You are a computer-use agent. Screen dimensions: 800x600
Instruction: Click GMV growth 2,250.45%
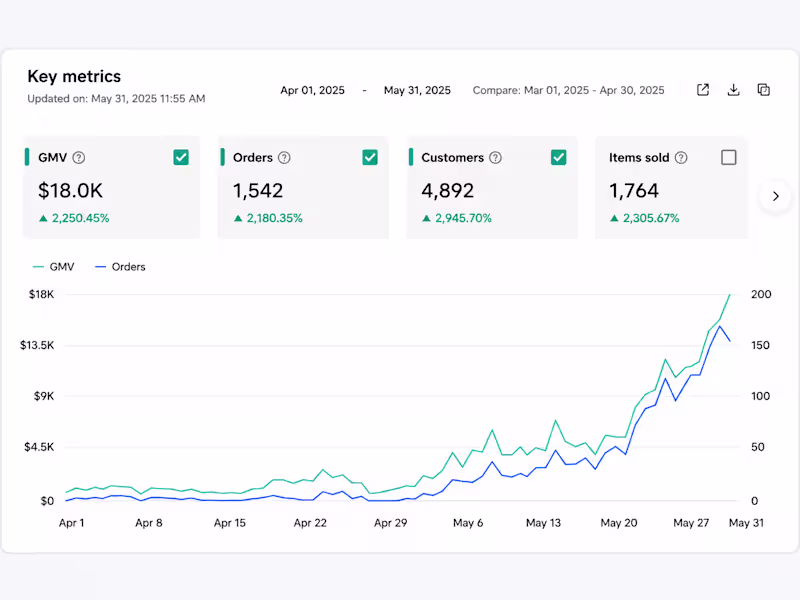(74, 218)
